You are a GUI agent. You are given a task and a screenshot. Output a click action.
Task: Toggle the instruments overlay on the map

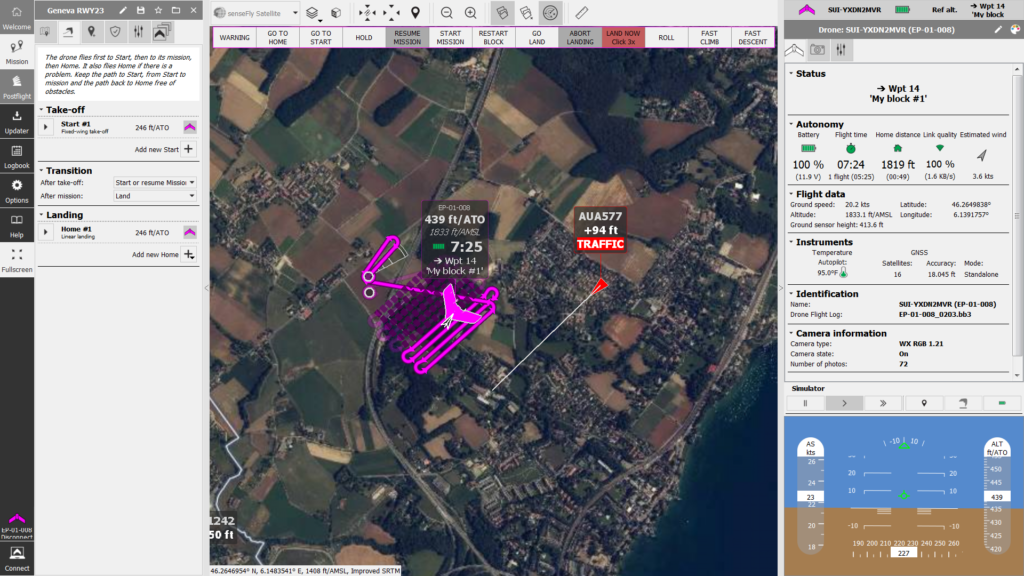[x=552, y=13]
